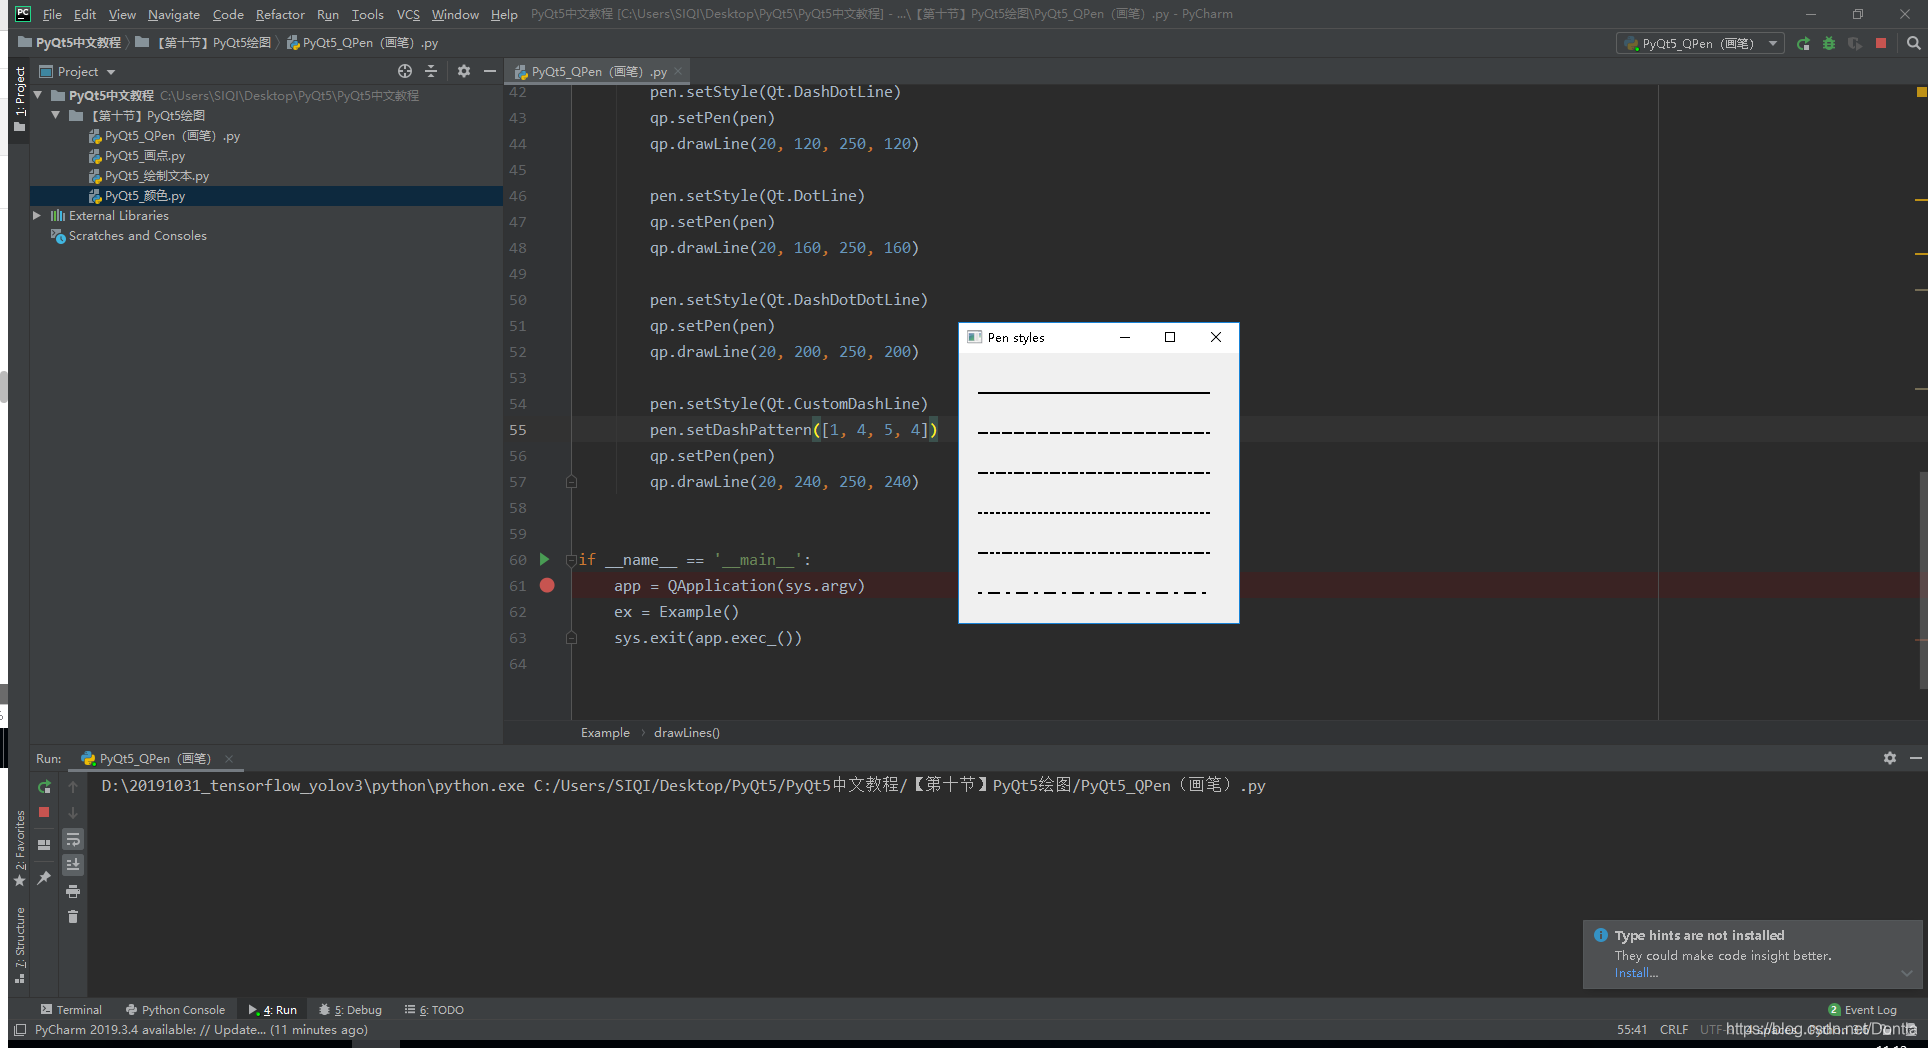Collapse the 【第十节】PyQt5绘图 folder
Screen dimensions: 1928x1048
click(x=57, y=115)
